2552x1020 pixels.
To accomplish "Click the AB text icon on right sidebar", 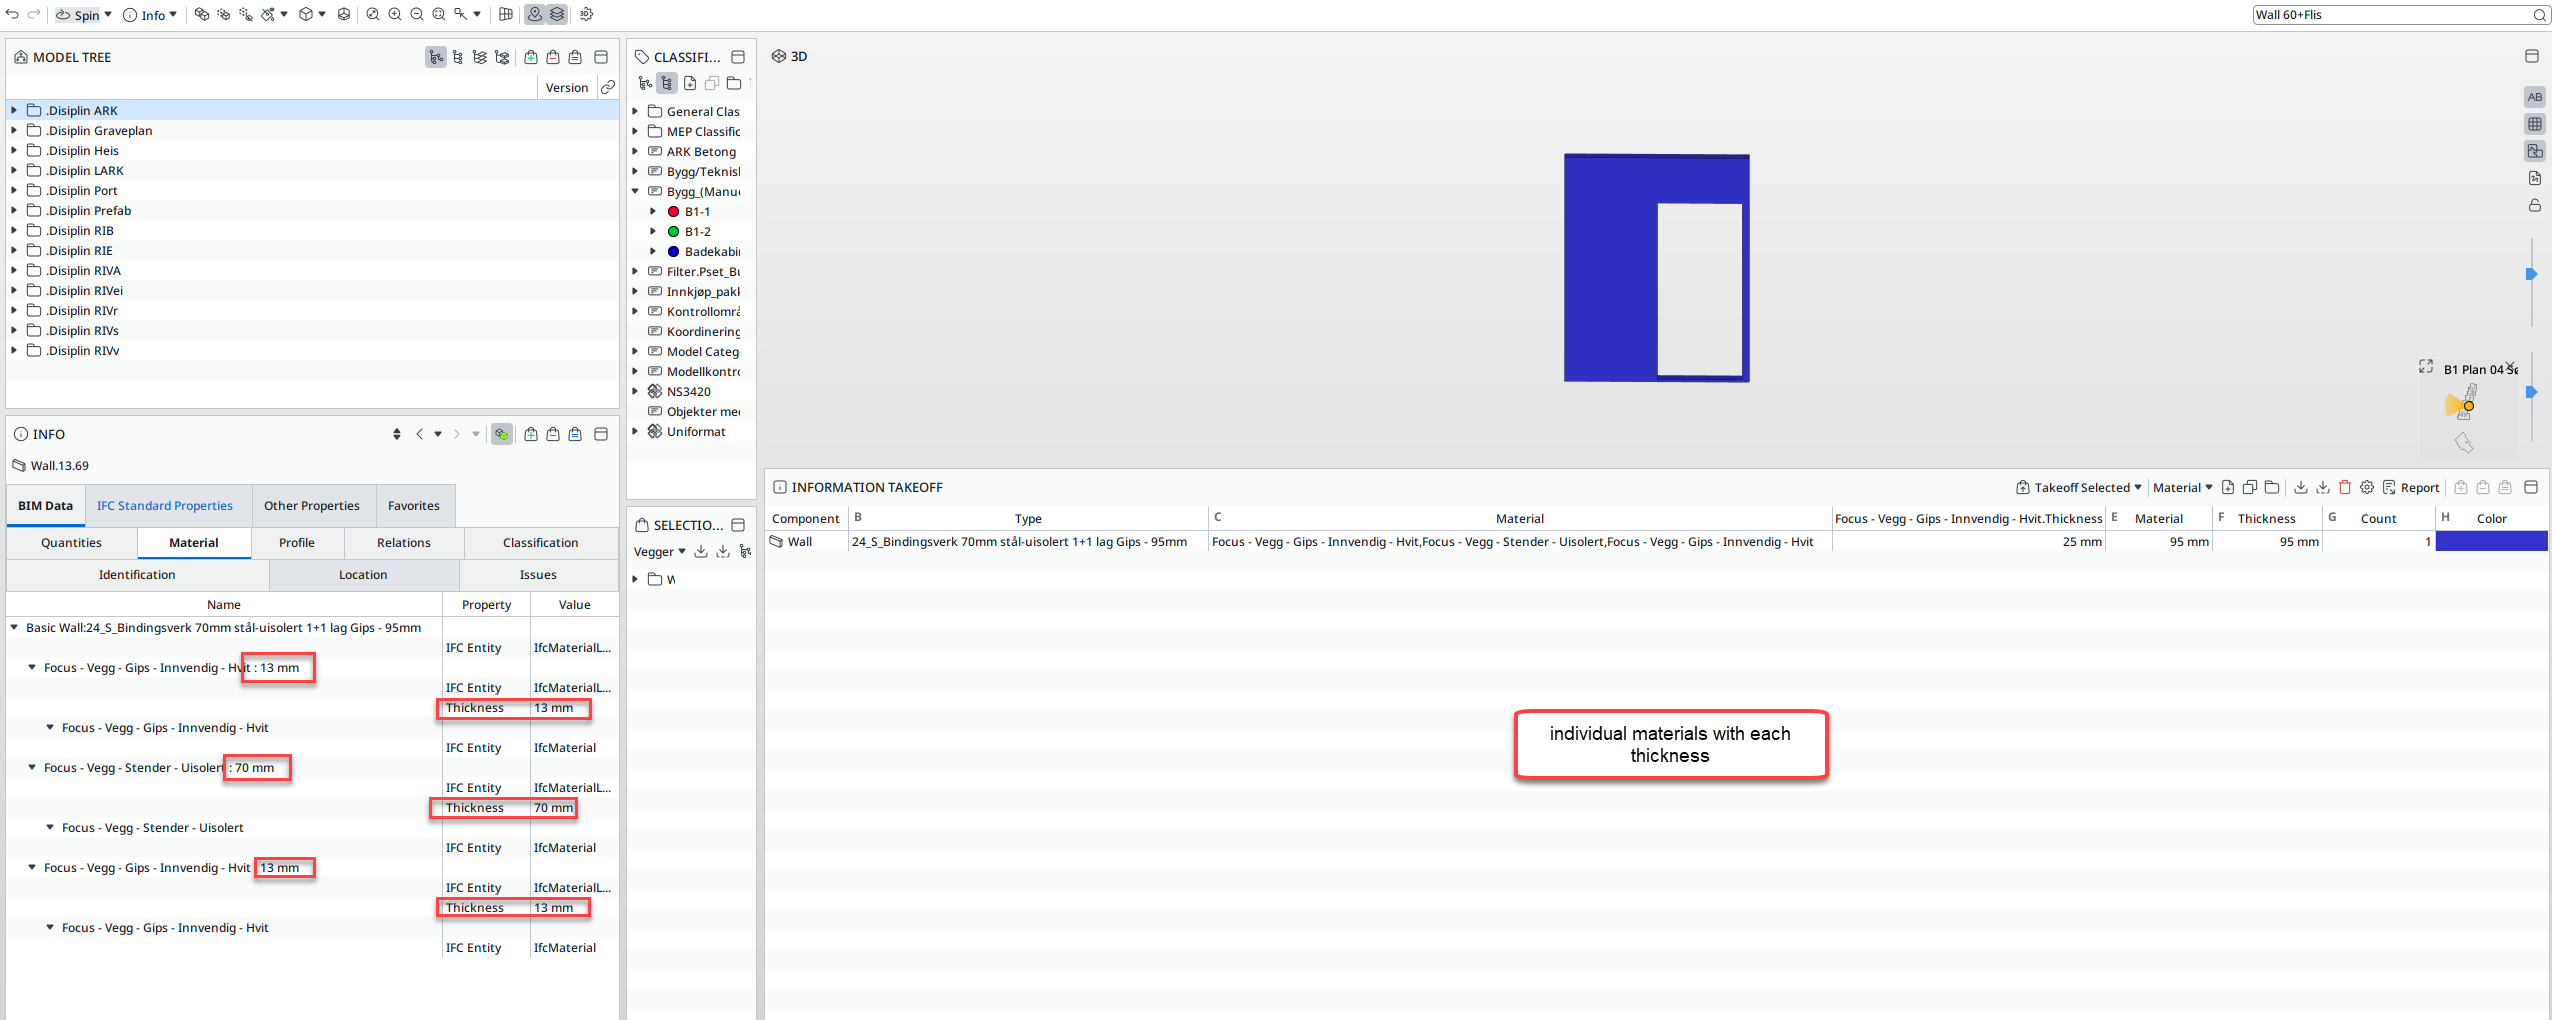I will tap(2535, 97).
